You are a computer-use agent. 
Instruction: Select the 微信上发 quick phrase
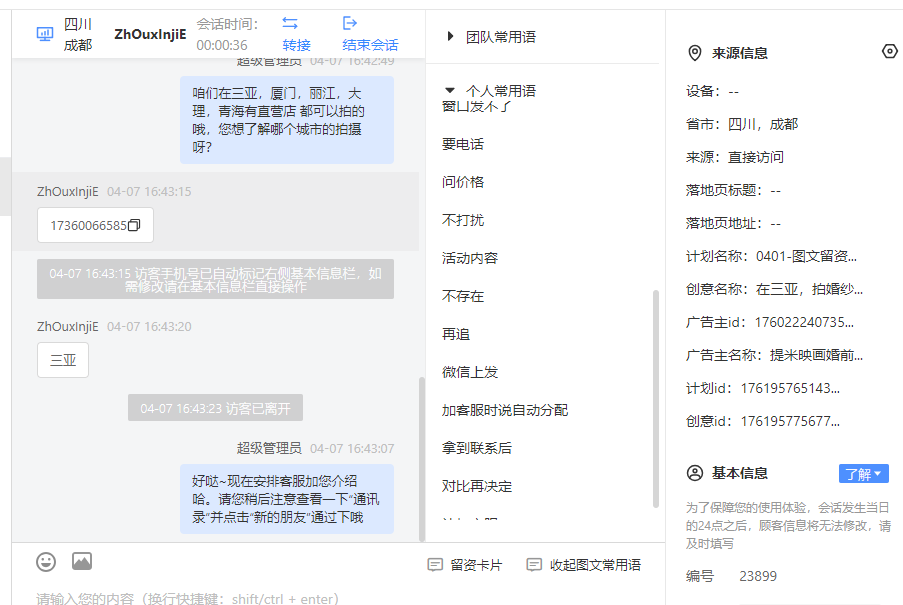point(470,372)
